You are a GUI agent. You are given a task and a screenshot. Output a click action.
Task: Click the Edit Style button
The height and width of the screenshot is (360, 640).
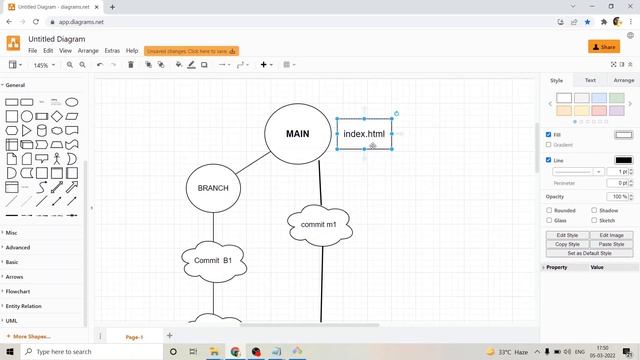[567, 235]
